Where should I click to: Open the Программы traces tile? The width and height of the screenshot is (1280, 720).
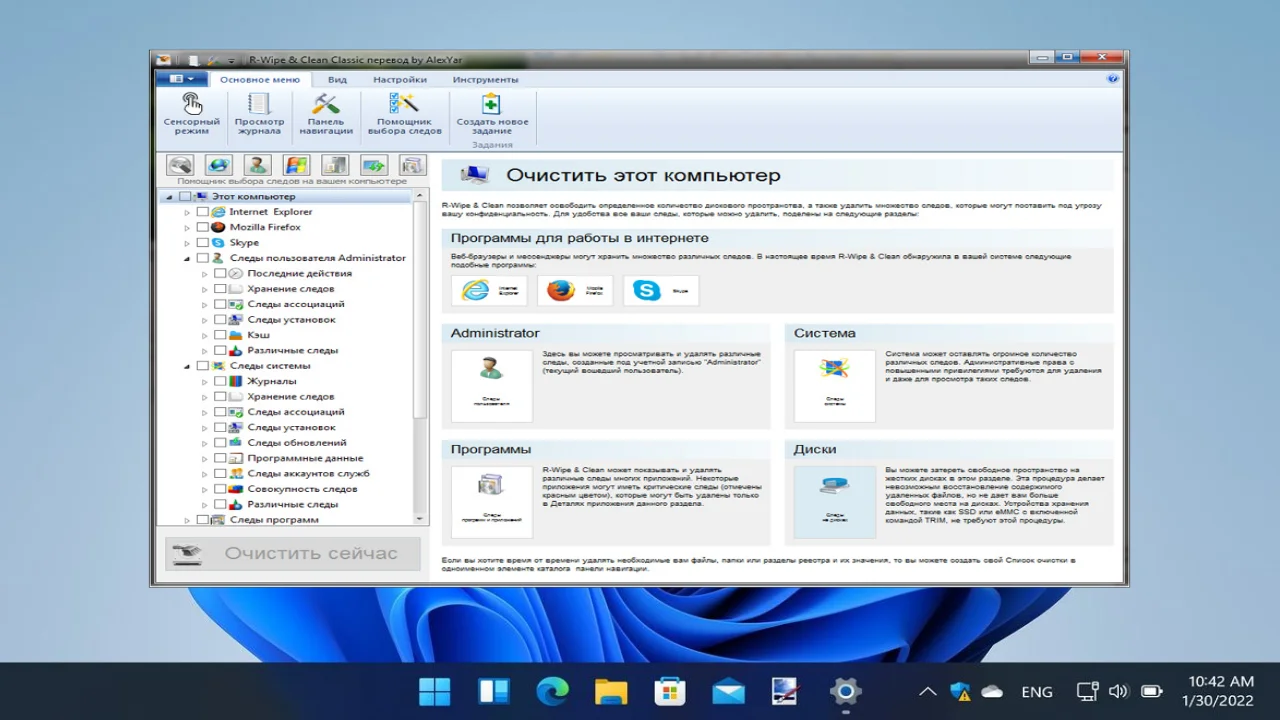[491, 502]
